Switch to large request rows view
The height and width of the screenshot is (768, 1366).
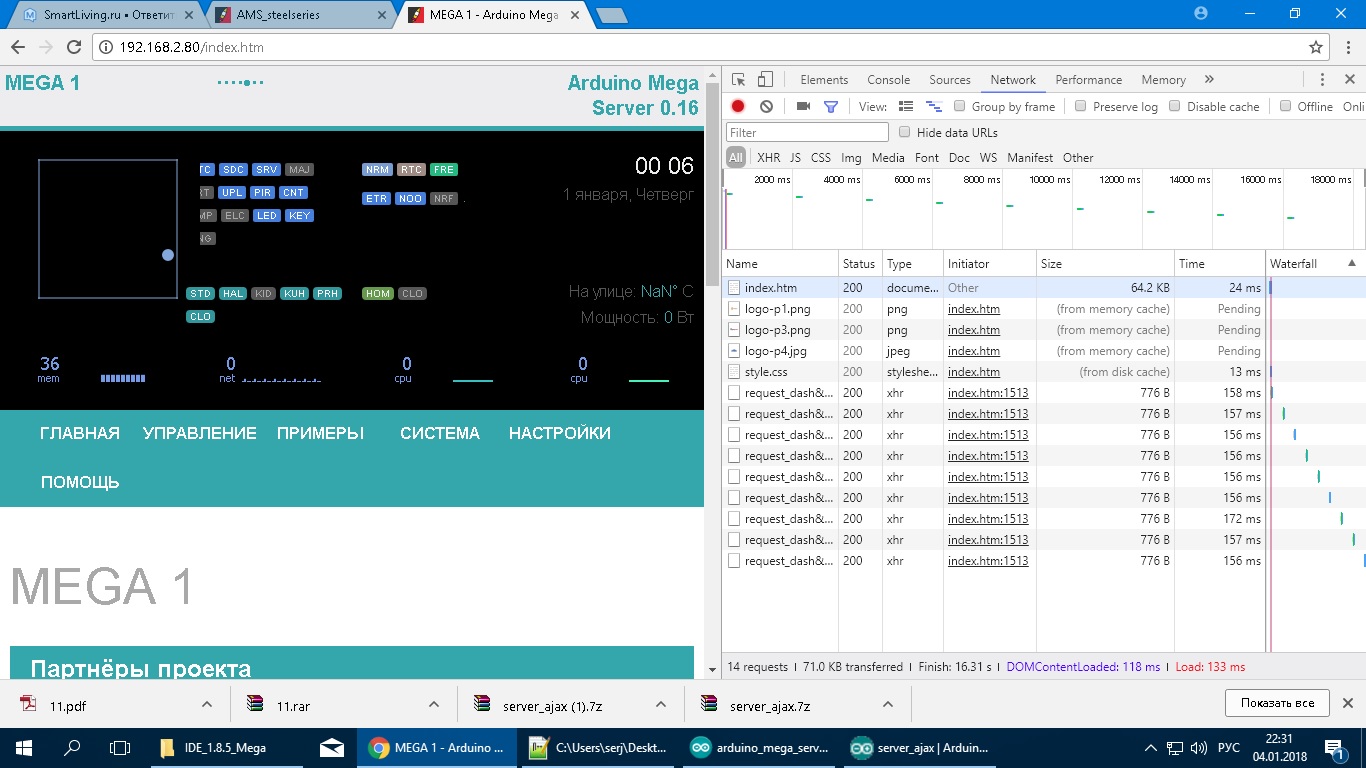[906, 106]
